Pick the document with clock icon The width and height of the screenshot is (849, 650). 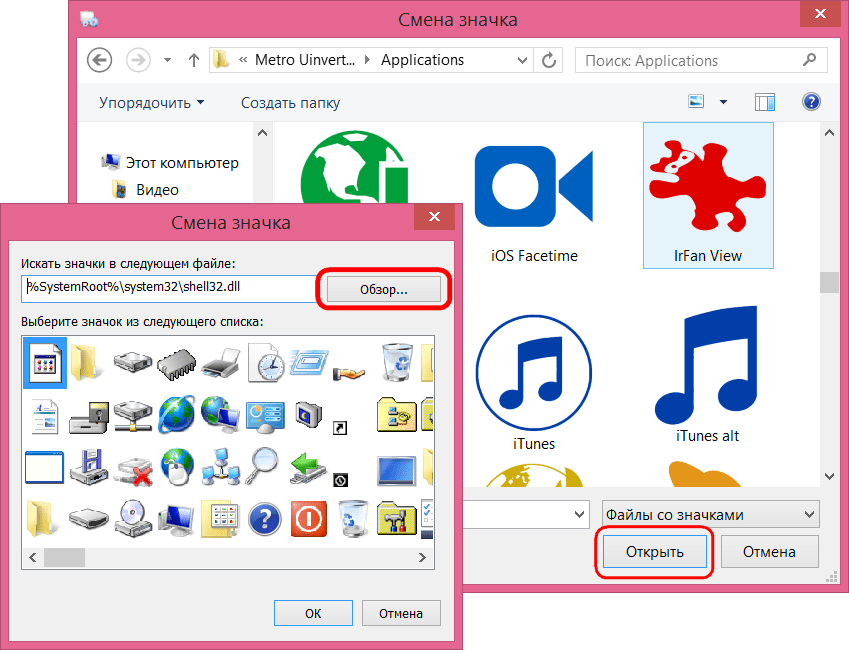pyautogui.click(x=265, y=362)
